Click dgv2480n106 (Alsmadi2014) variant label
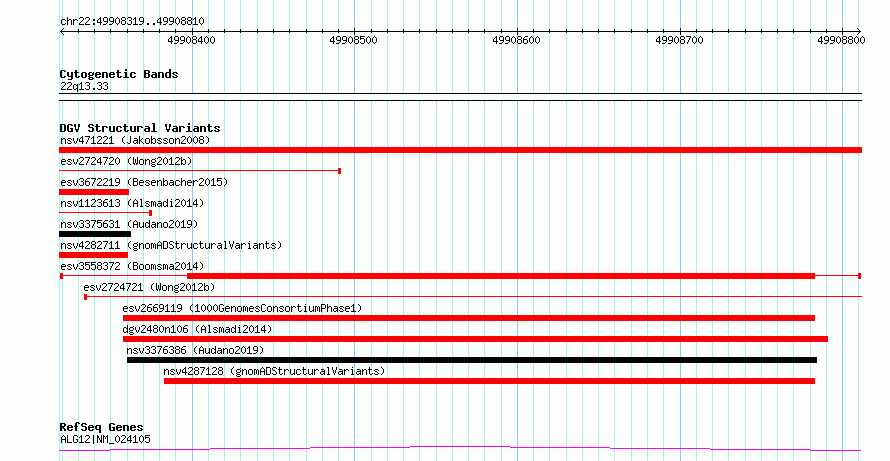This screenshot has width=890, height=461. pos(198,329)
